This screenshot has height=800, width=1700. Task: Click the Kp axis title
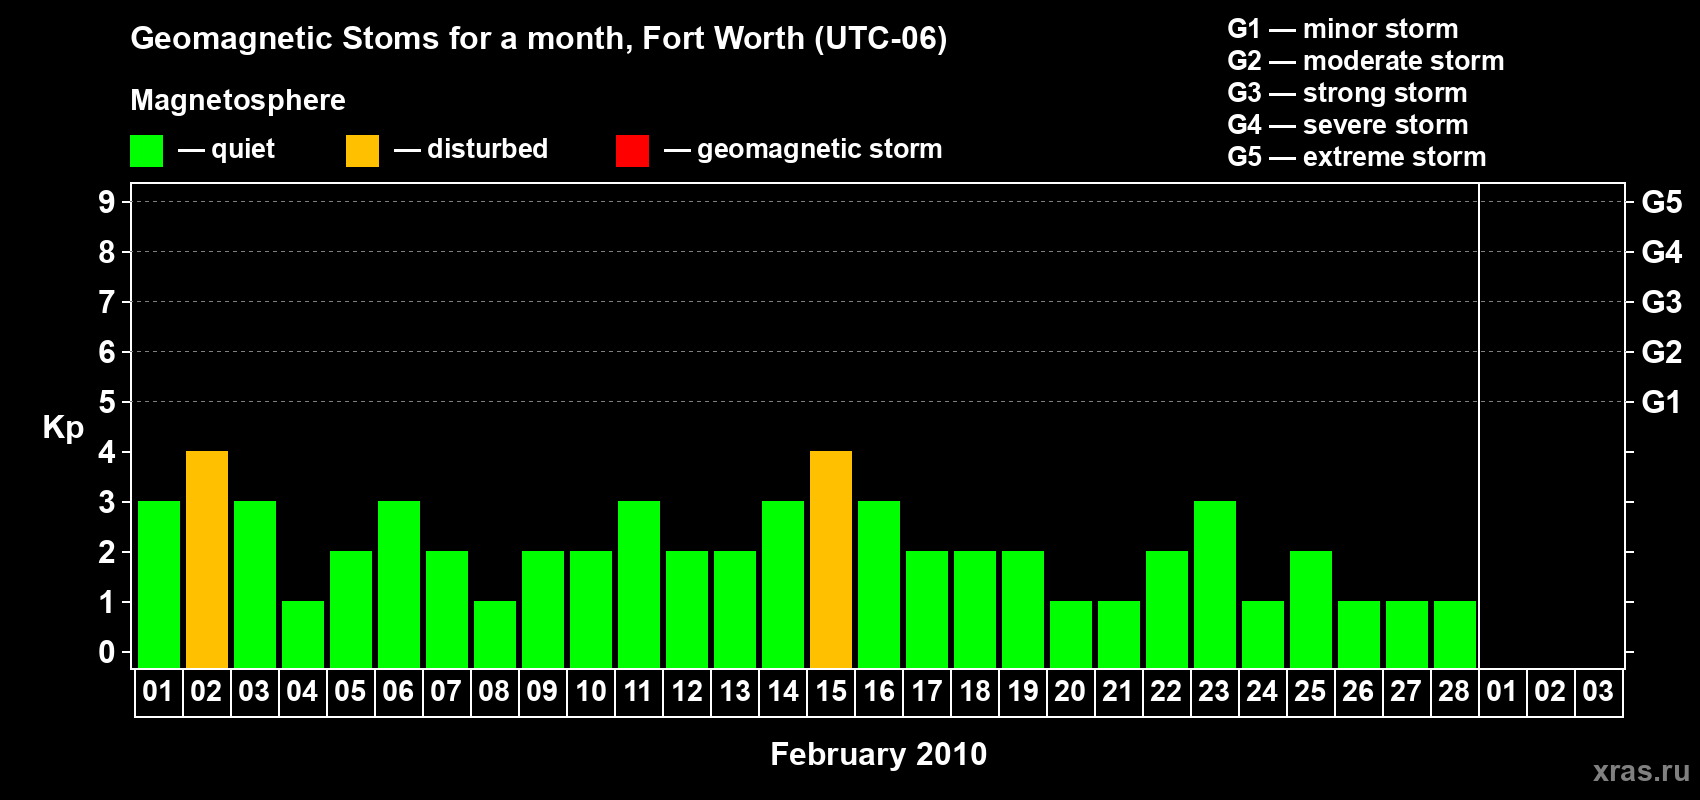[63, 428]
